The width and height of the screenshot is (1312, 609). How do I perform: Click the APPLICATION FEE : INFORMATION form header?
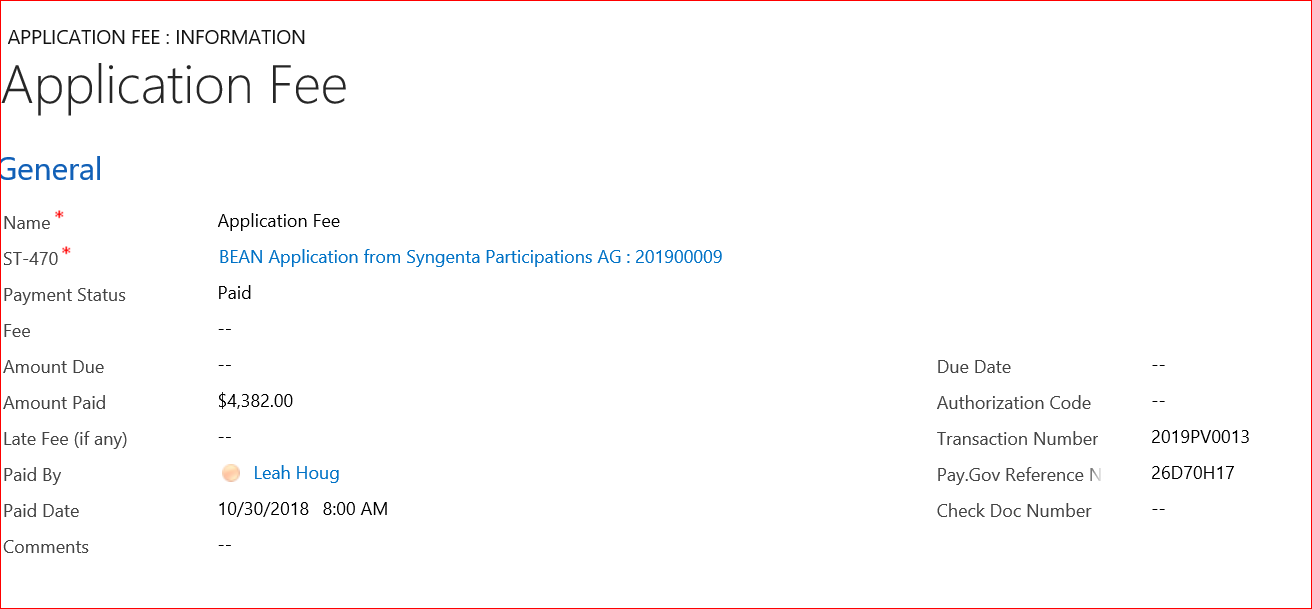click(157, 38)
